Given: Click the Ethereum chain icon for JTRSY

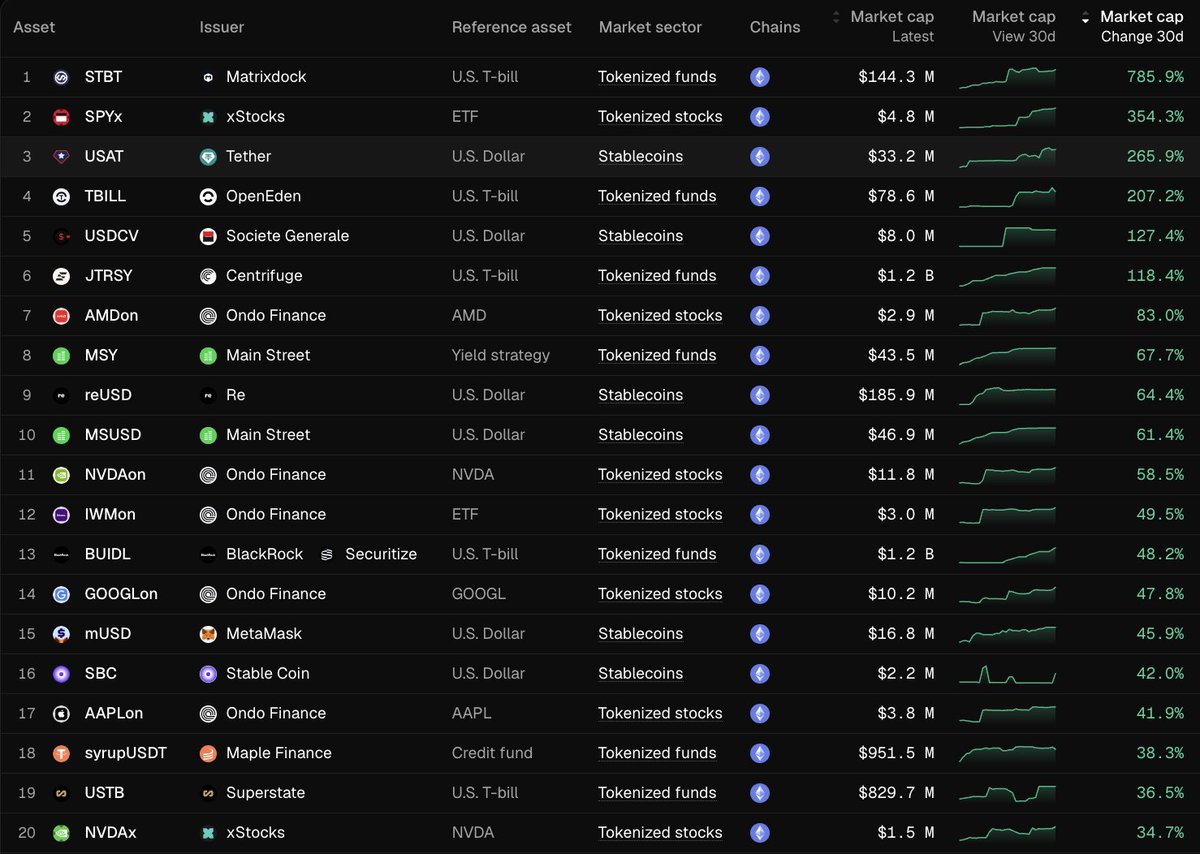Looking at the screenshot, I should [x=760, y=276].
